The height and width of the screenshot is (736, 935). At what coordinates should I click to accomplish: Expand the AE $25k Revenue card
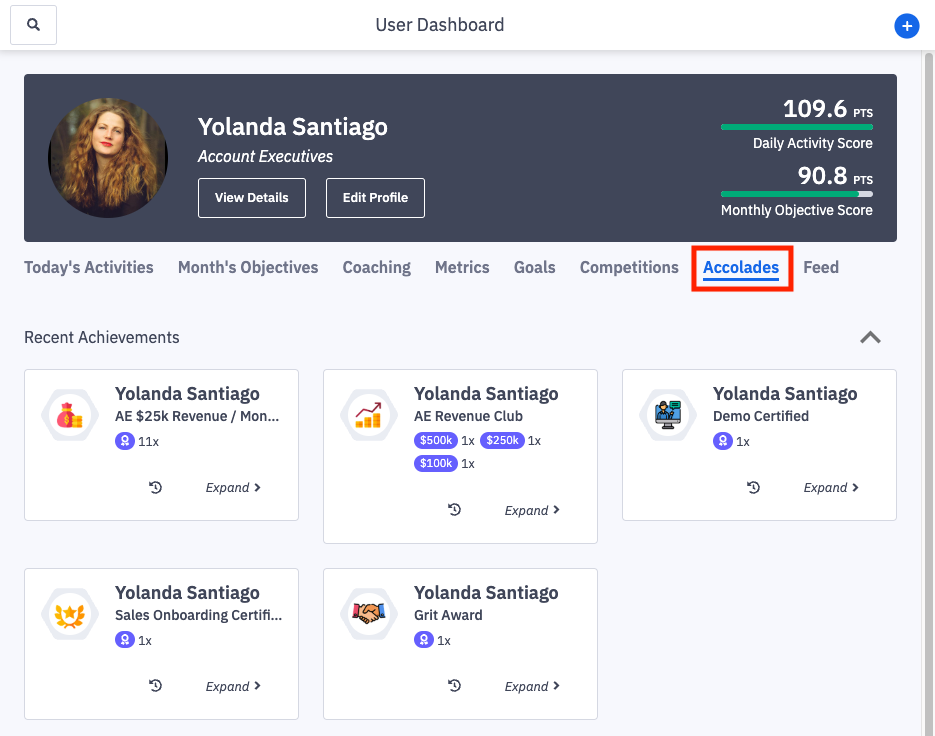tap(233, 488)
